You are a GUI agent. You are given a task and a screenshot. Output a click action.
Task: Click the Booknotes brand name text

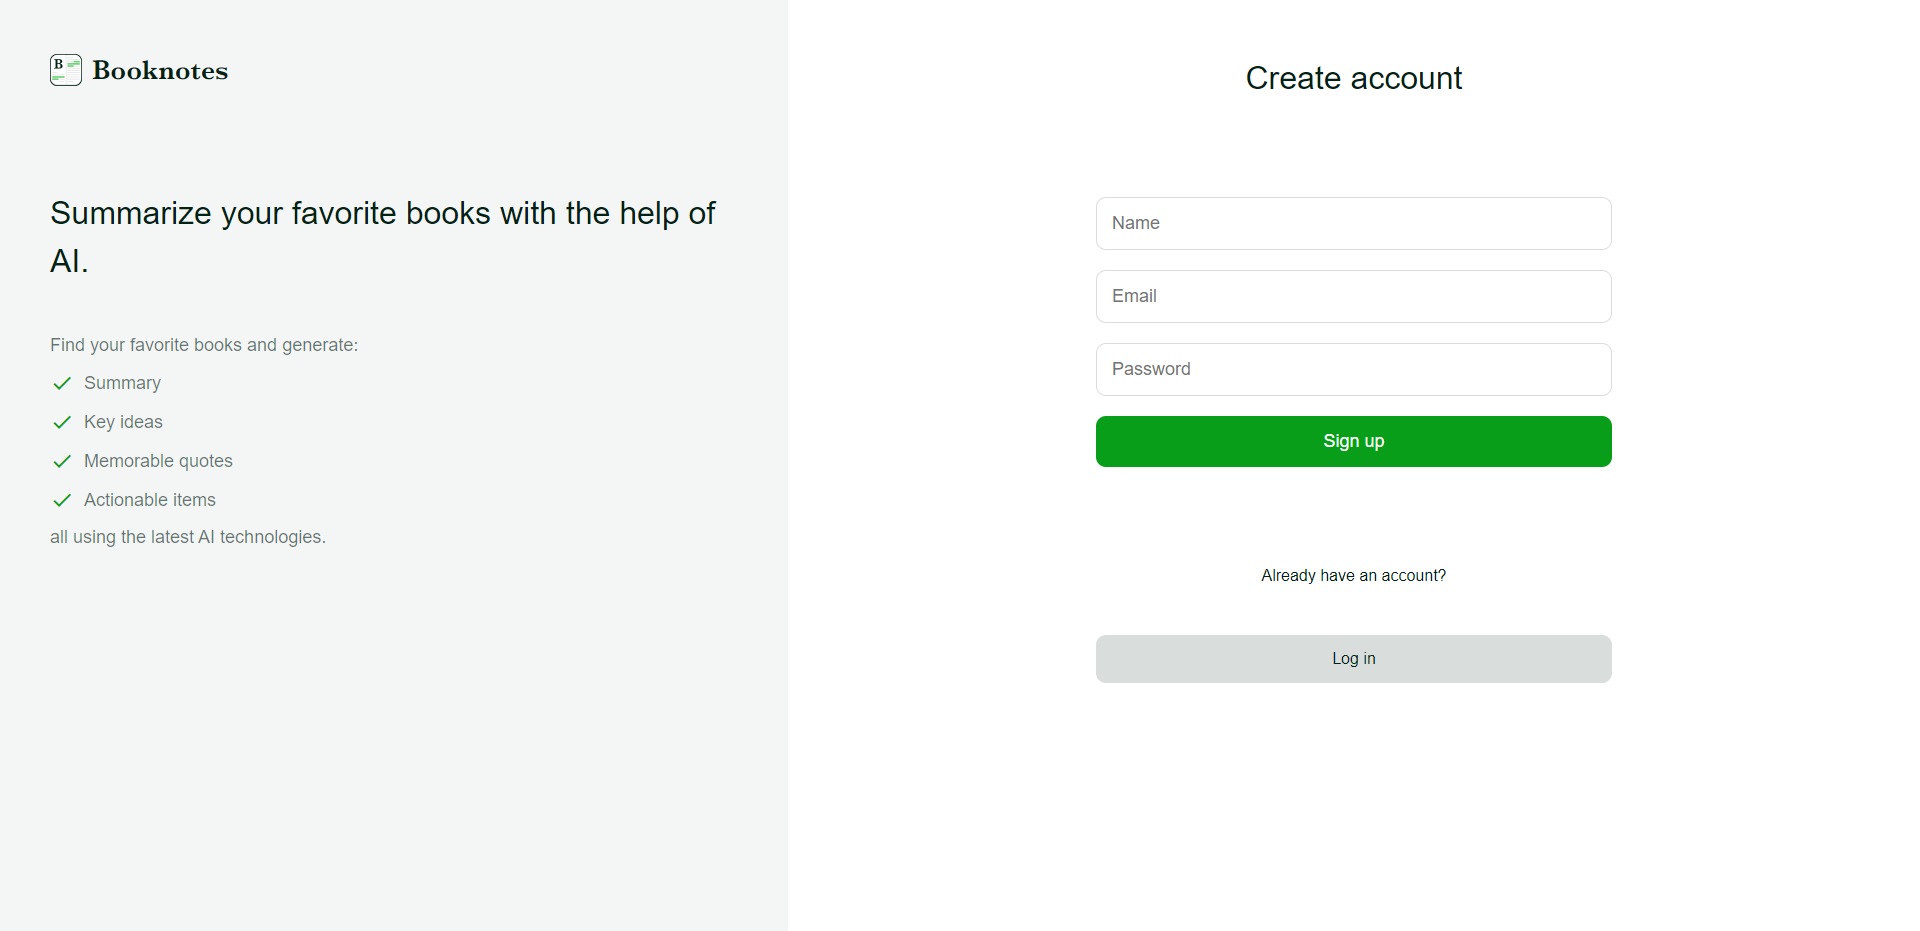pos(160,71)
